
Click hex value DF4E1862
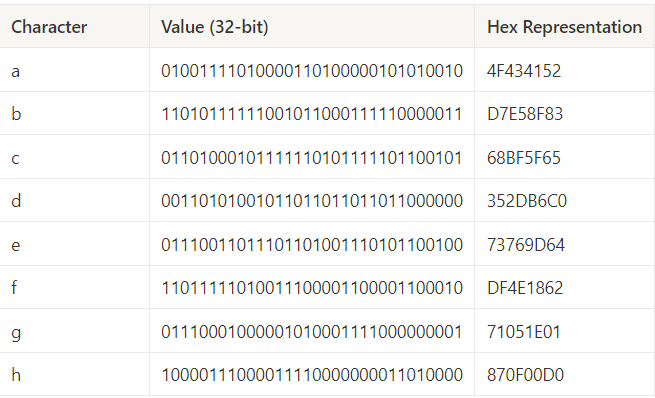coord(525,288)
